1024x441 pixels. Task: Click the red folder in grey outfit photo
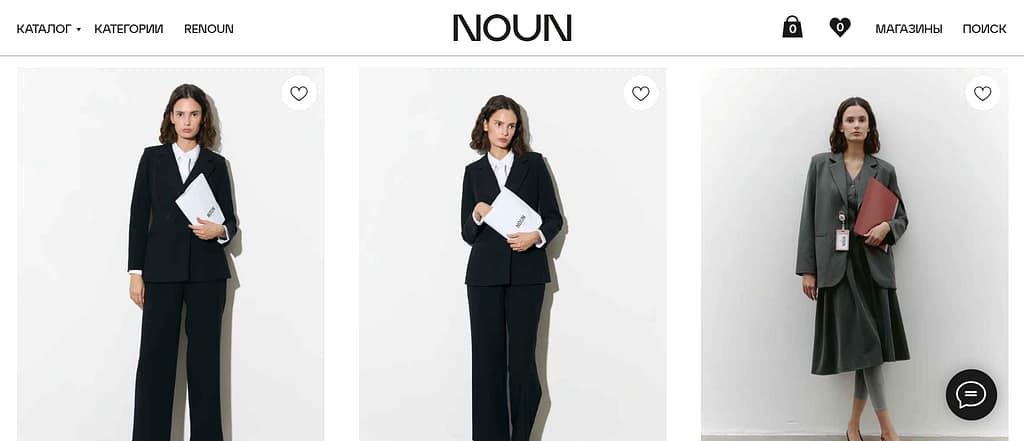pyautogui.click(x=876, y=209)
